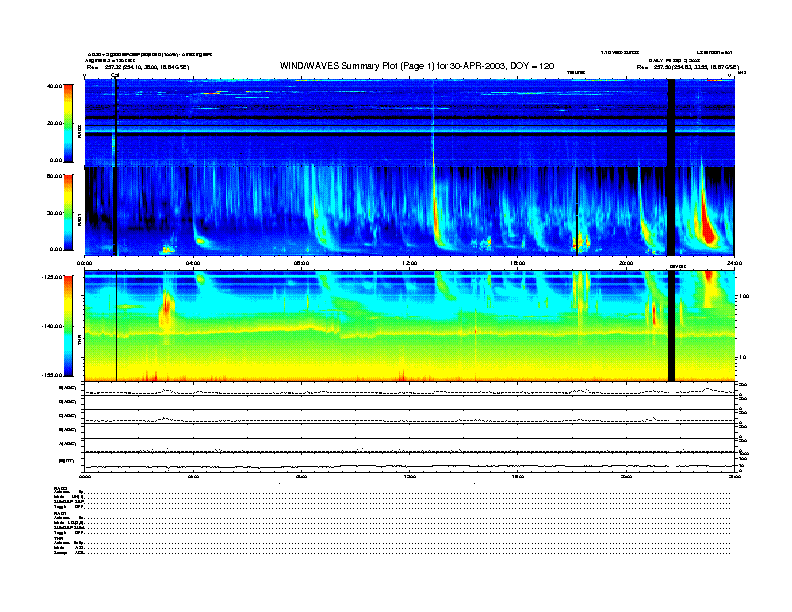Click the RAD2 vertical axis label
The image size is (792, 612).
[80, 131]
